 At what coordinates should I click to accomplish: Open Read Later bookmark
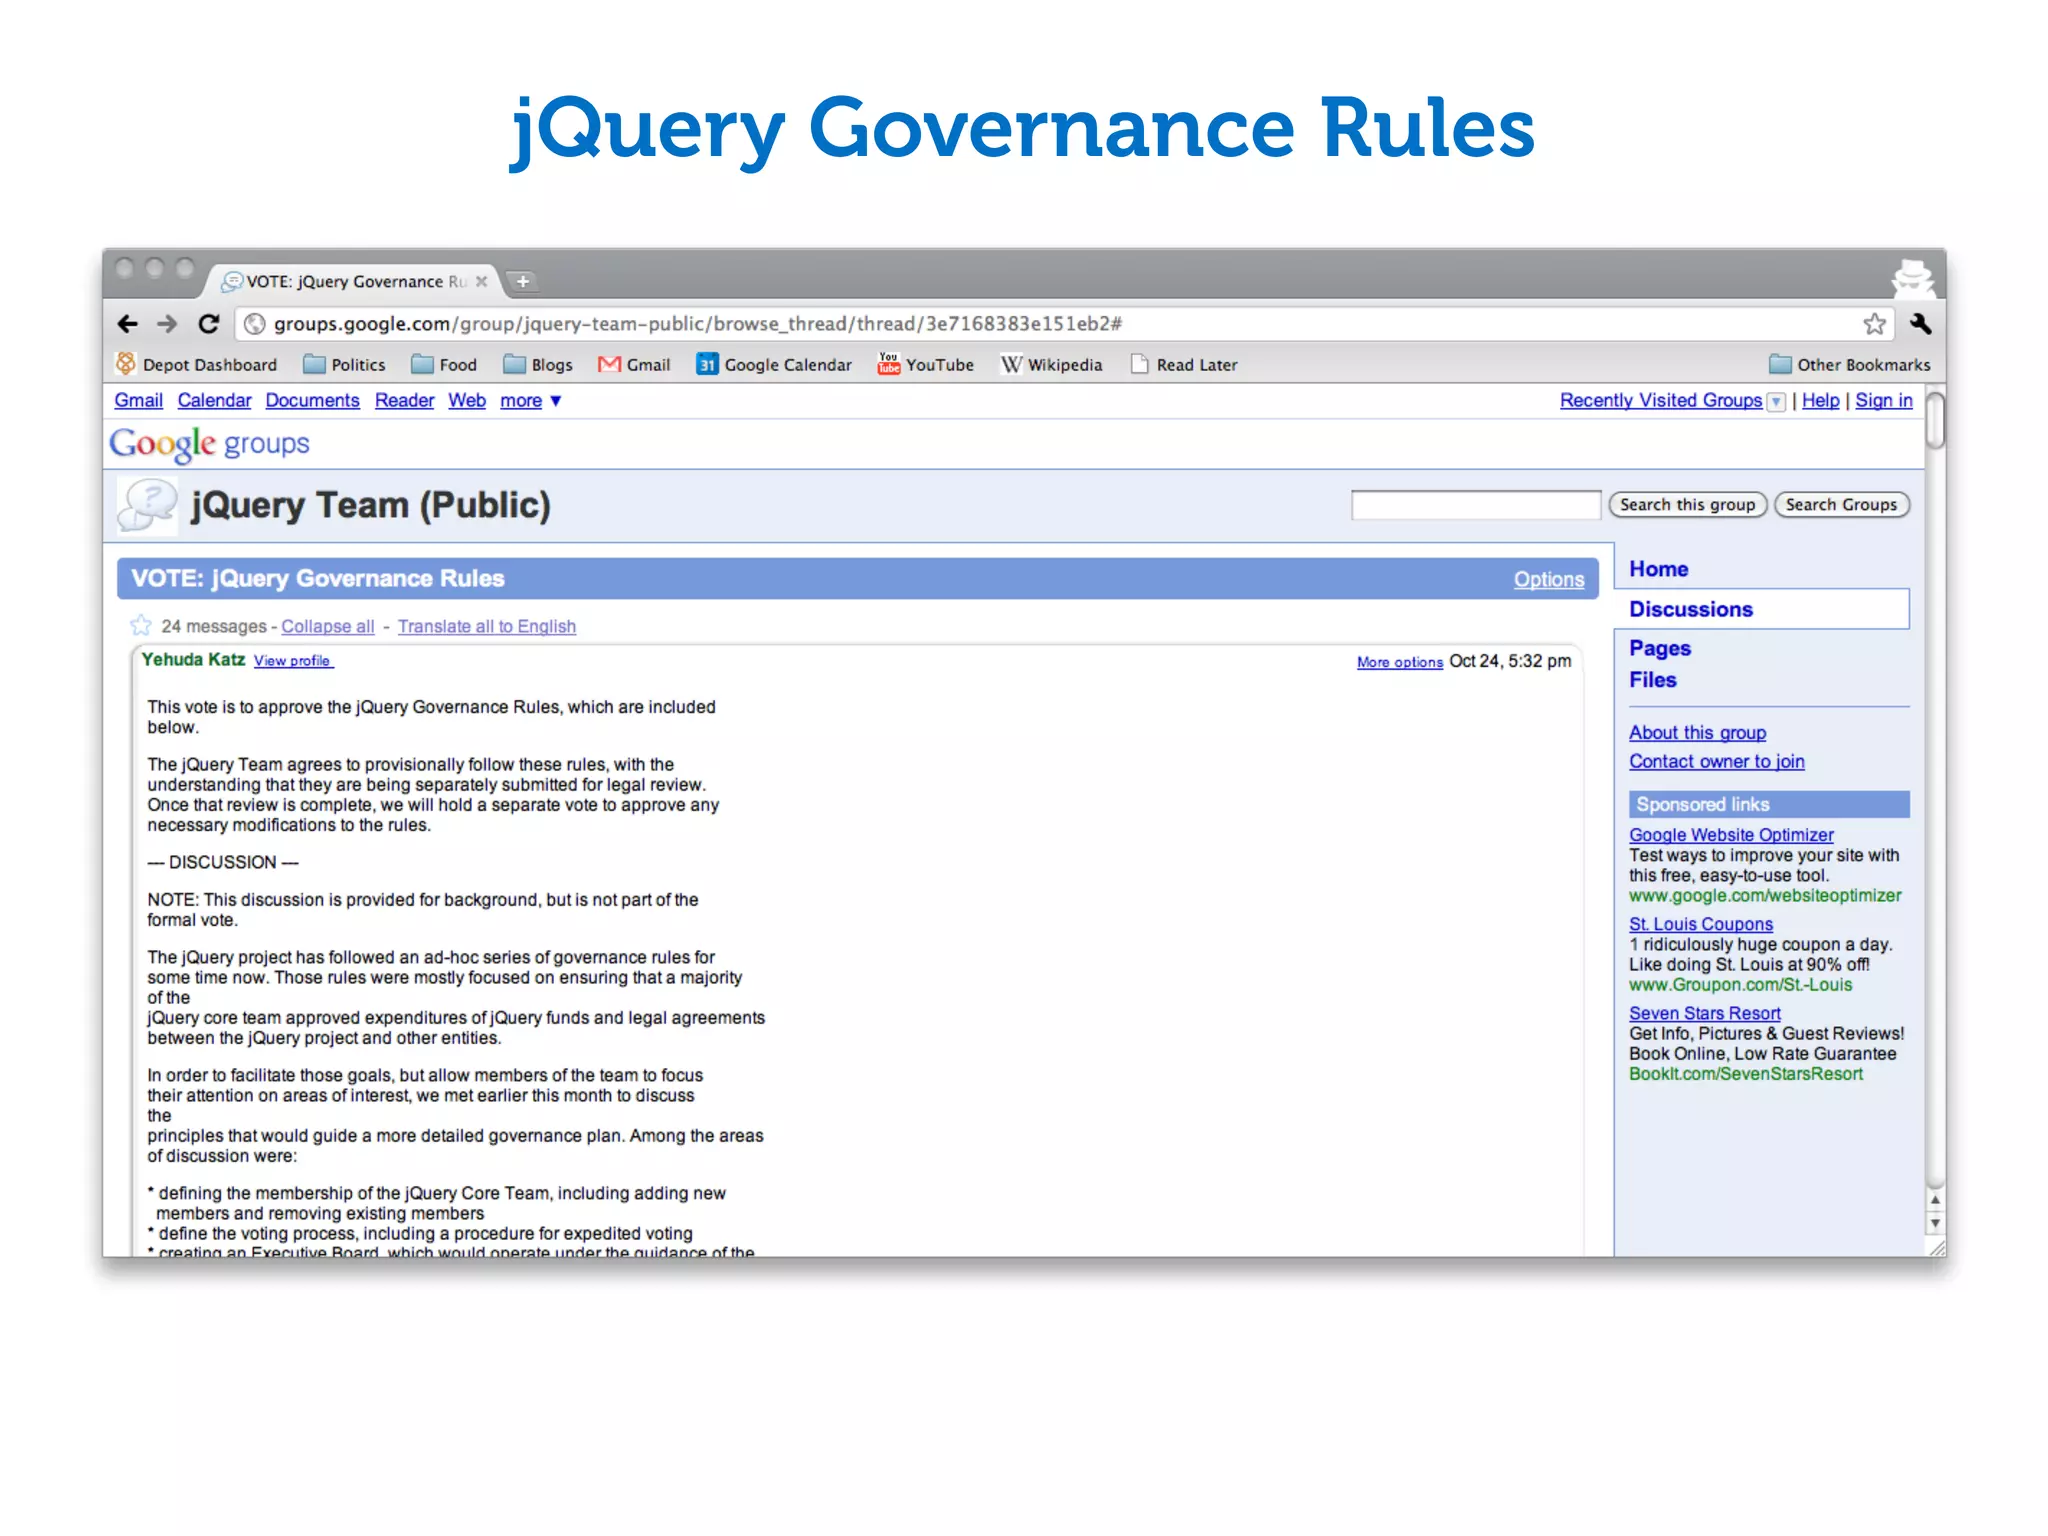[1184, 364]
